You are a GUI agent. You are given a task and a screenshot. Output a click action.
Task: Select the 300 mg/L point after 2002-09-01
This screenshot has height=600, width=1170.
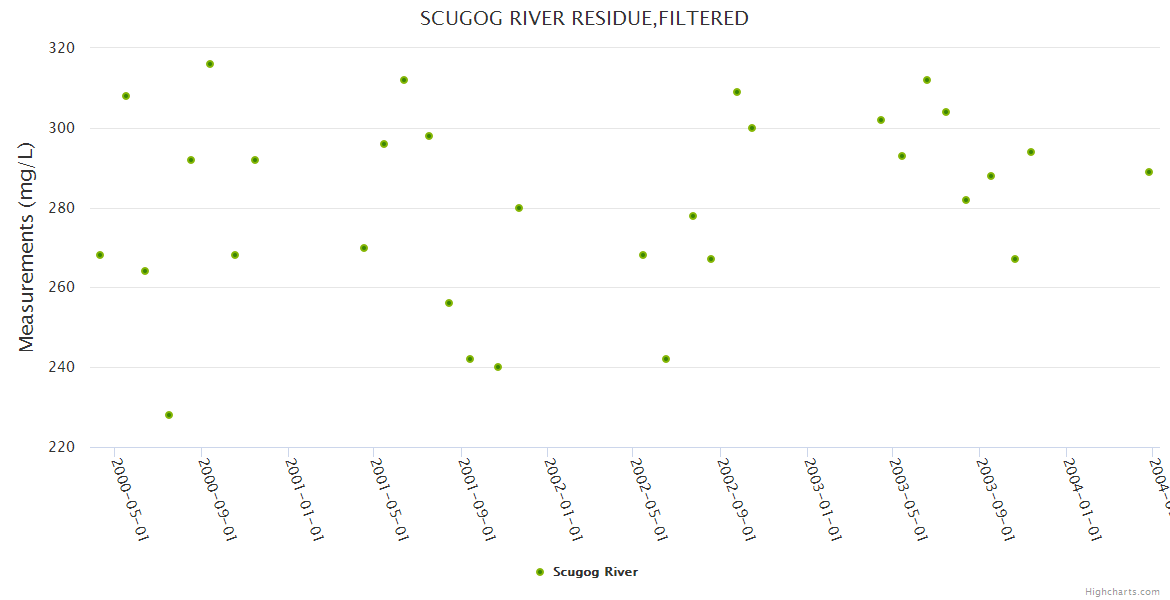click(x=752, y=128)
